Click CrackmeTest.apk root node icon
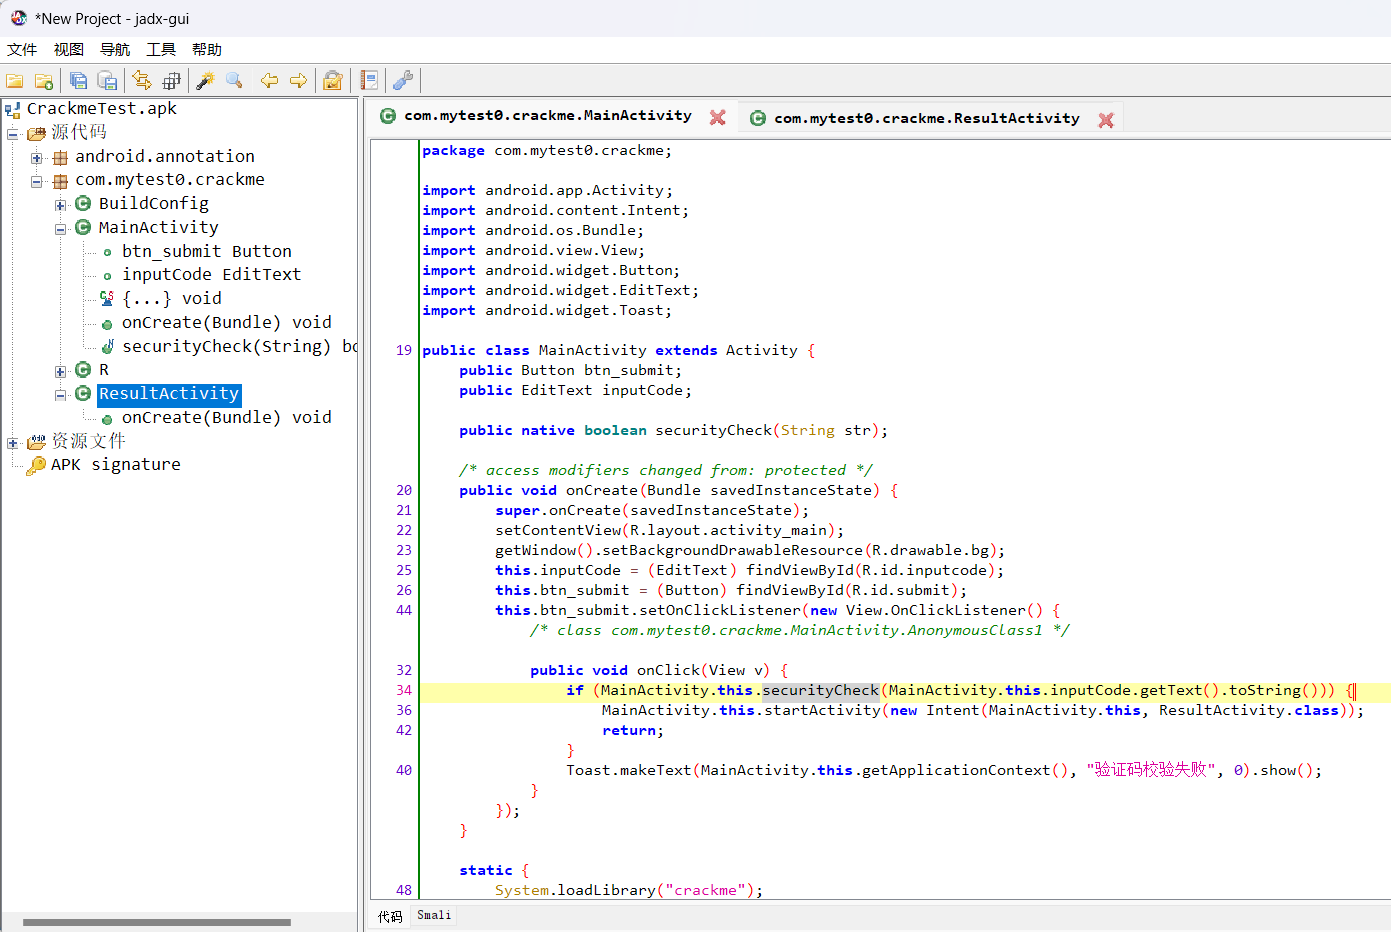Image resolution: width=1392 pixels, height=932 pixels. [13, 109]
